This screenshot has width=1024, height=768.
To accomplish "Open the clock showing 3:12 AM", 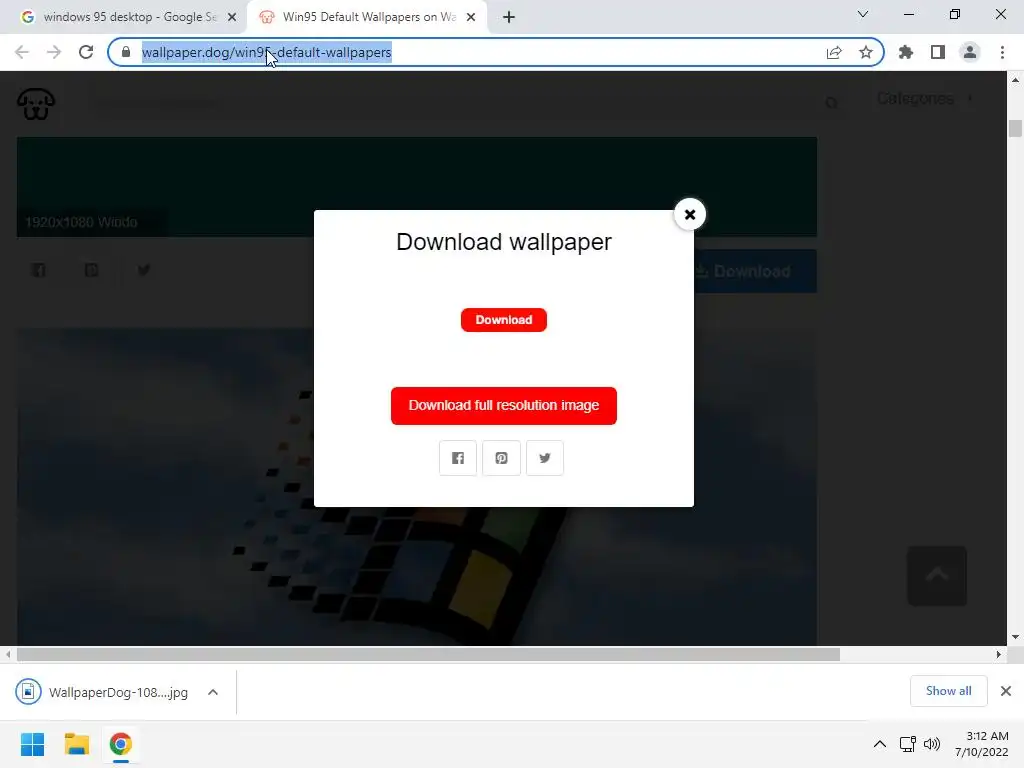I will coord(982,744).
